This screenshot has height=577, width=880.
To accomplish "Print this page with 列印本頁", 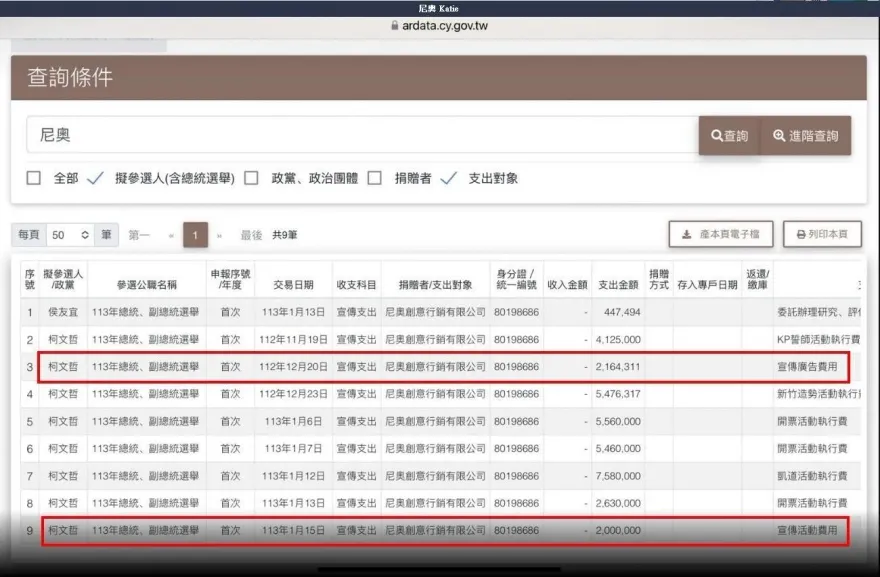I will [x=822, y=234].
